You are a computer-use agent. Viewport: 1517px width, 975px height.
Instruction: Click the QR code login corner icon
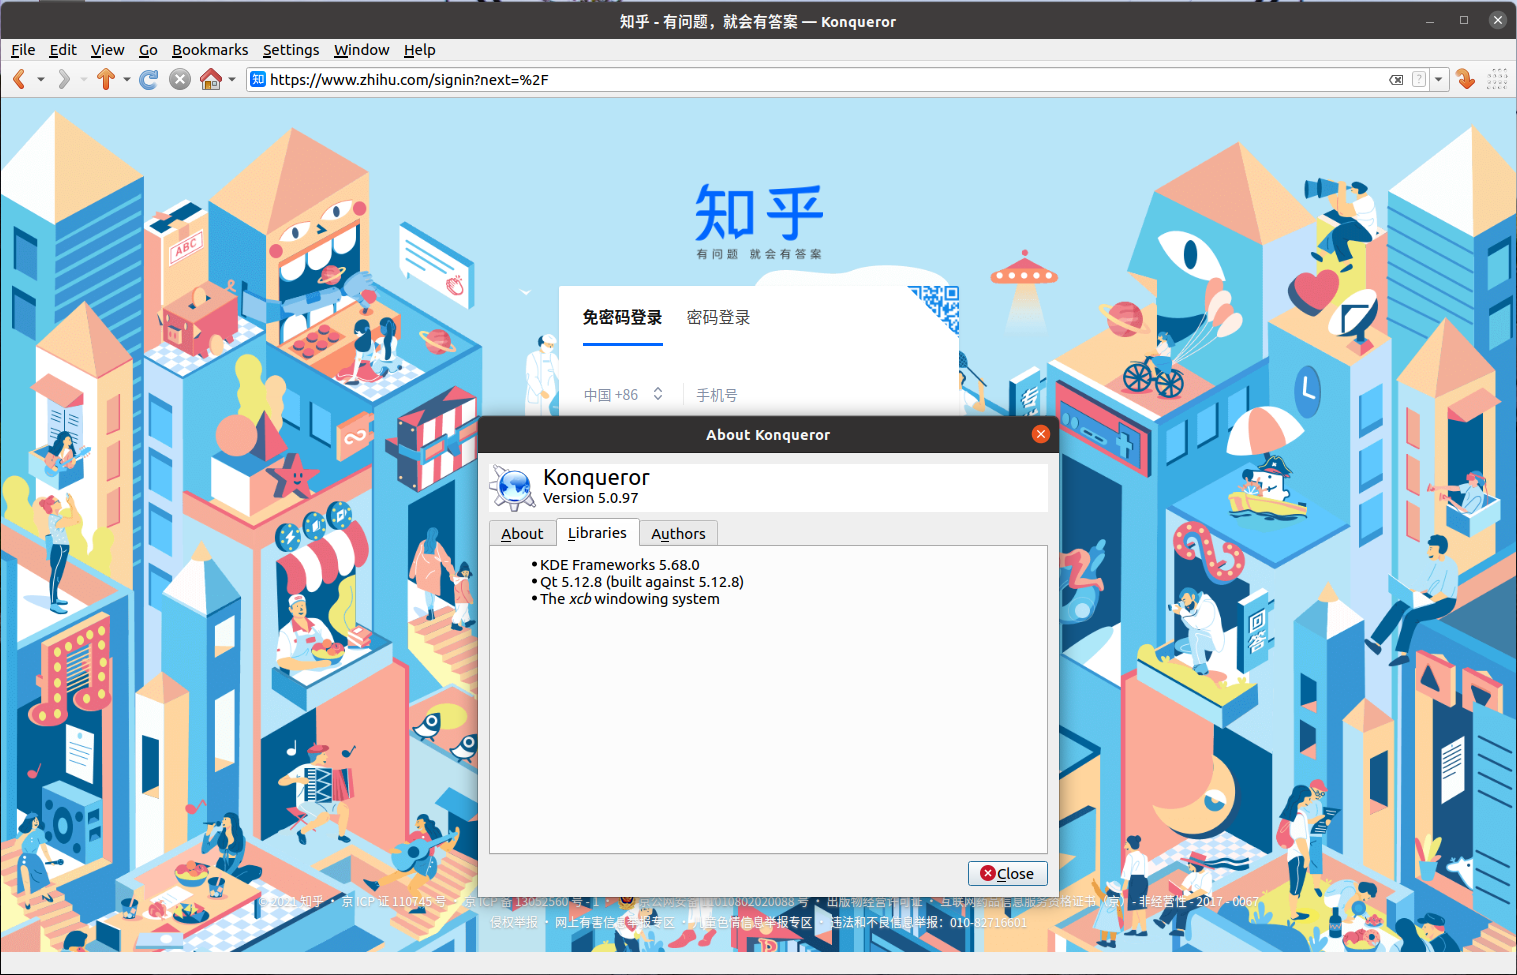coord(934,310)
